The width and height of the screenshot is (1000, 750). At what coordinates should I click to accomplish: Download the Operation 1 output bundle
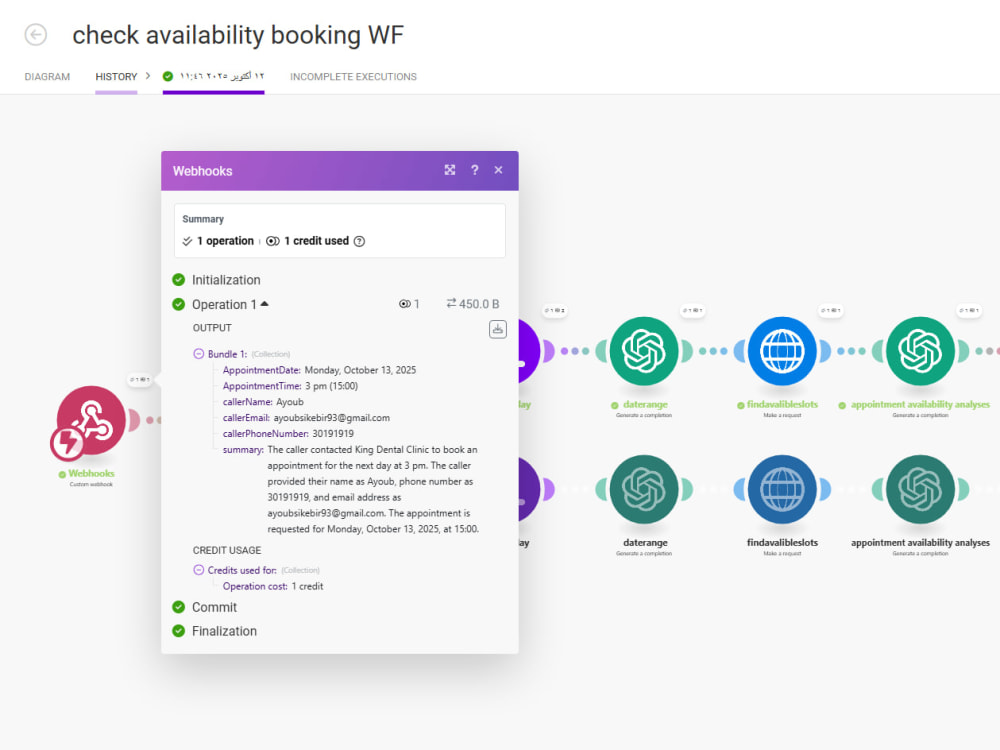497,329
